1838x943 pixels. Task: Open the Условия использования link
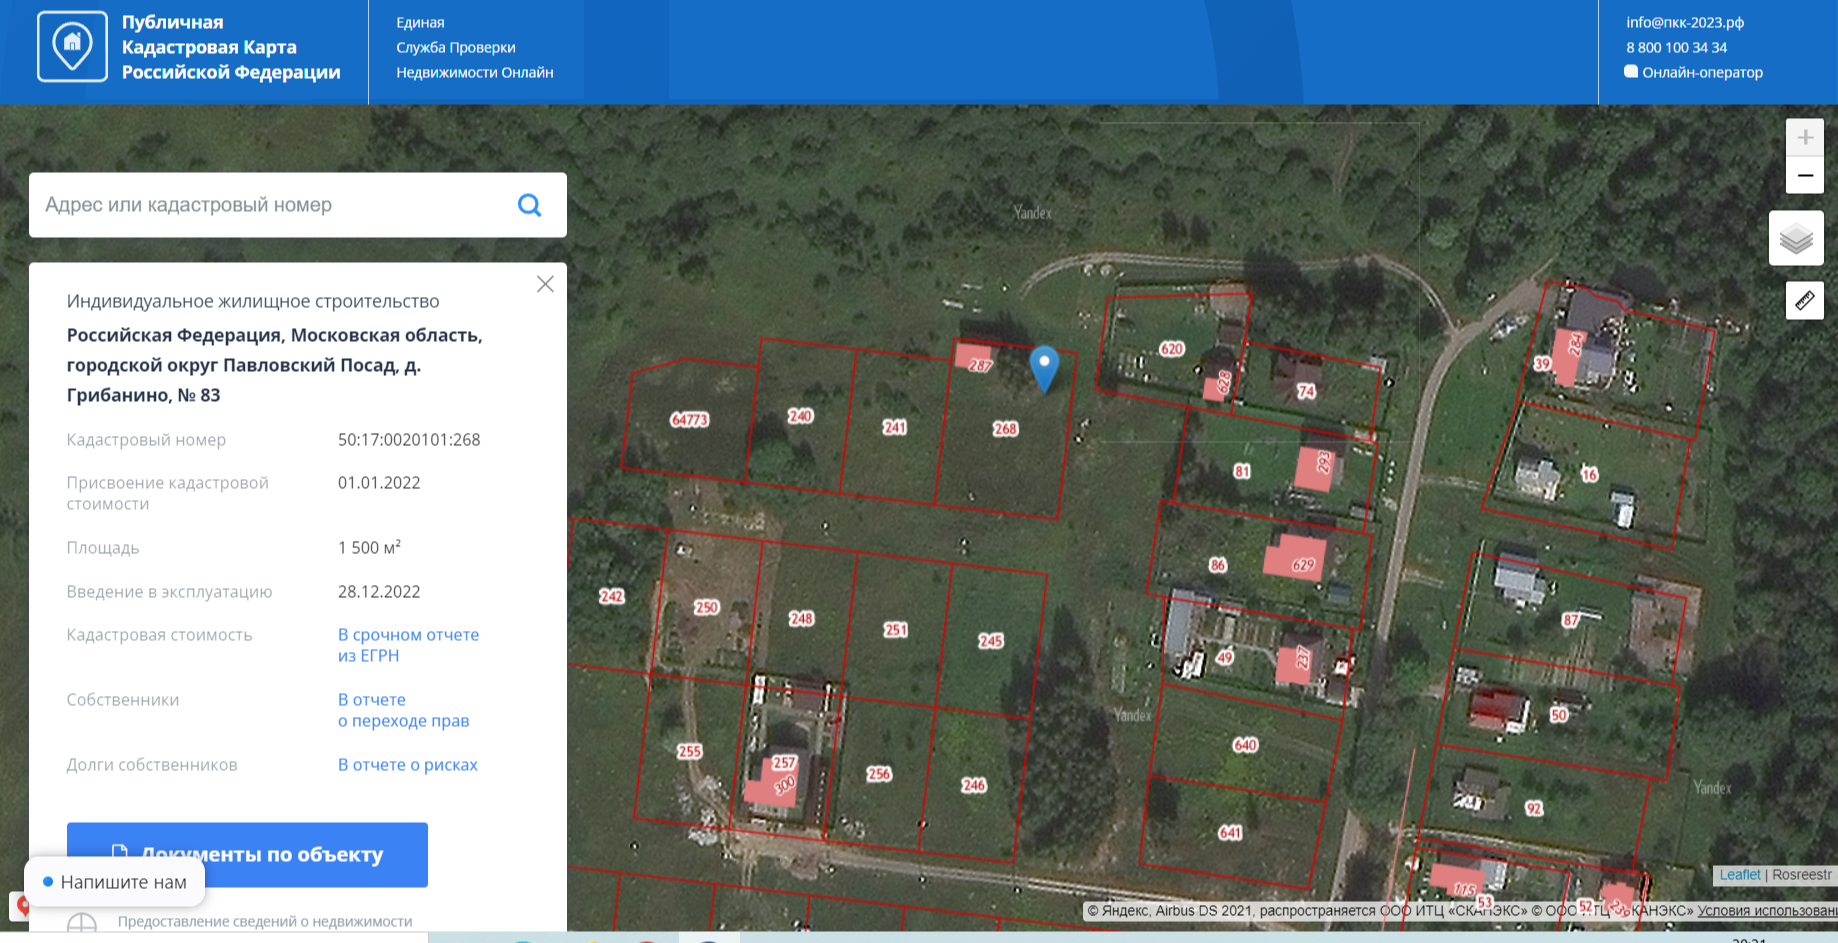(1767, 911)
